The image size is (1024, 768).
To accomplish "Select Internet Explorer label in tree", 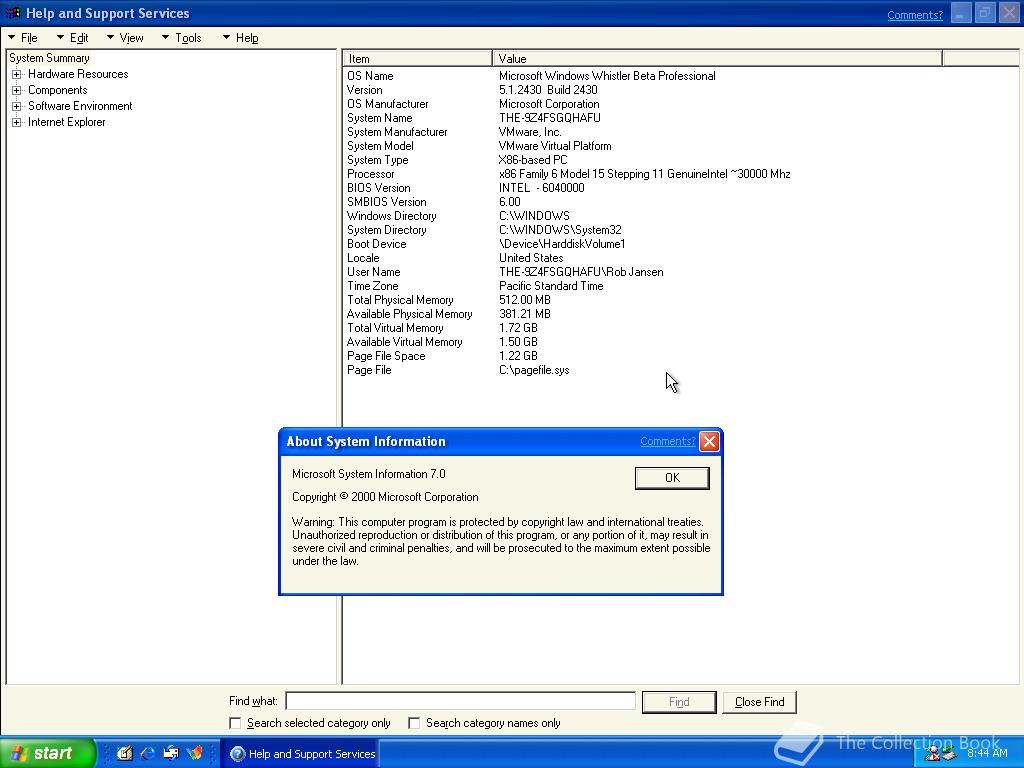I will click(66, 122).
